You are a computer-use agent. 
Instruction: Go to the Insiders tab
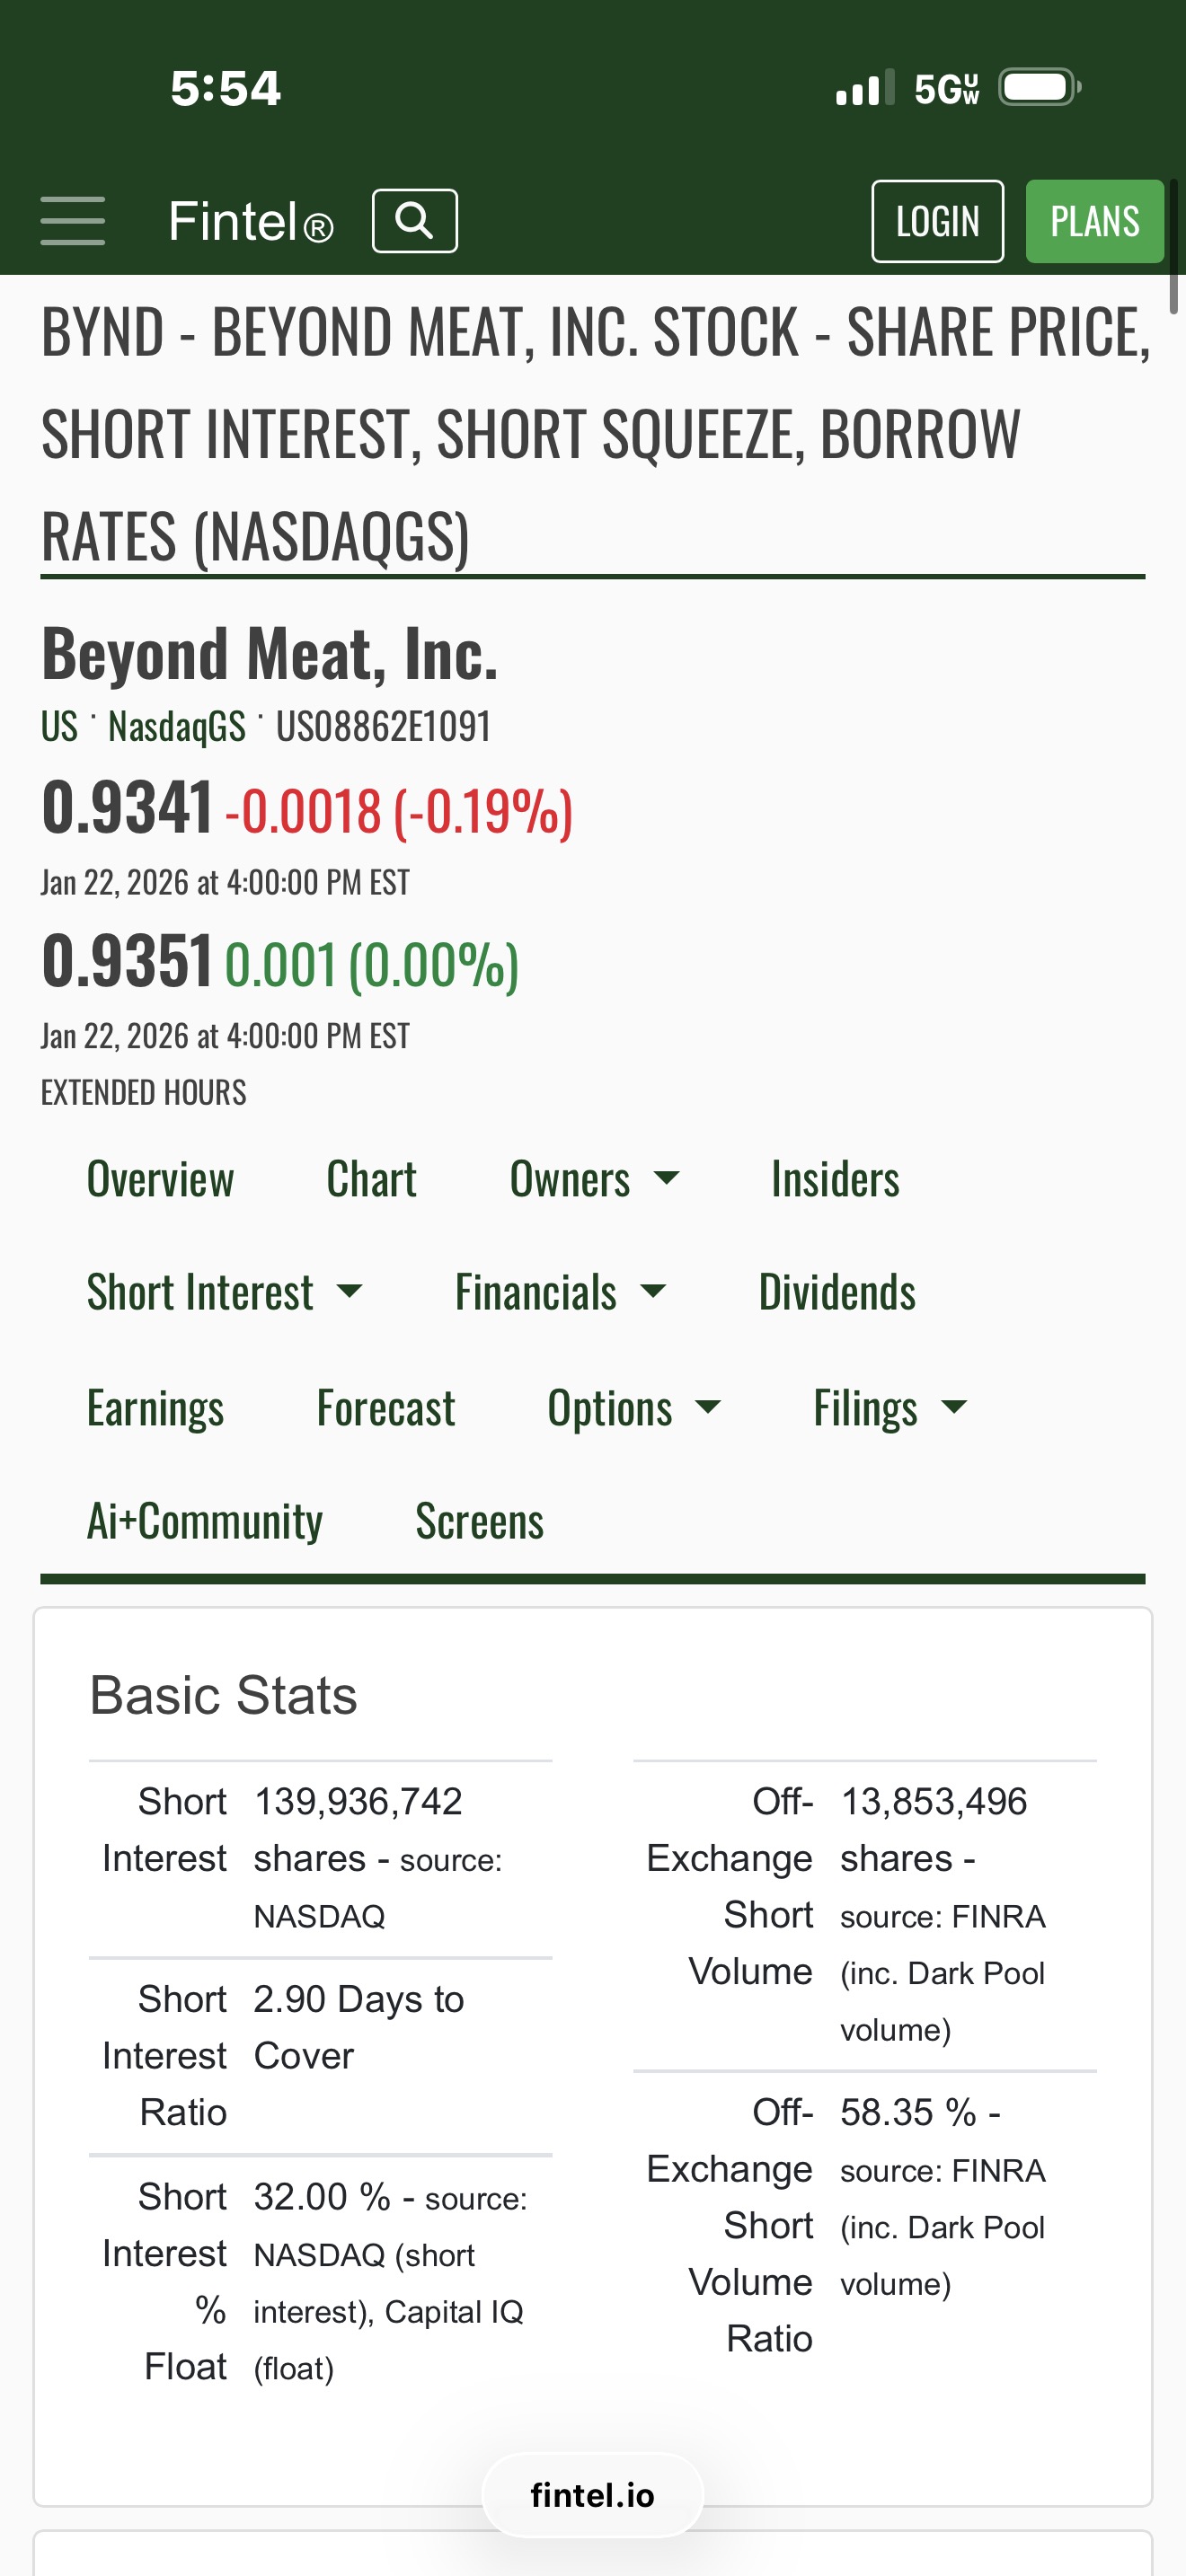835,1179
